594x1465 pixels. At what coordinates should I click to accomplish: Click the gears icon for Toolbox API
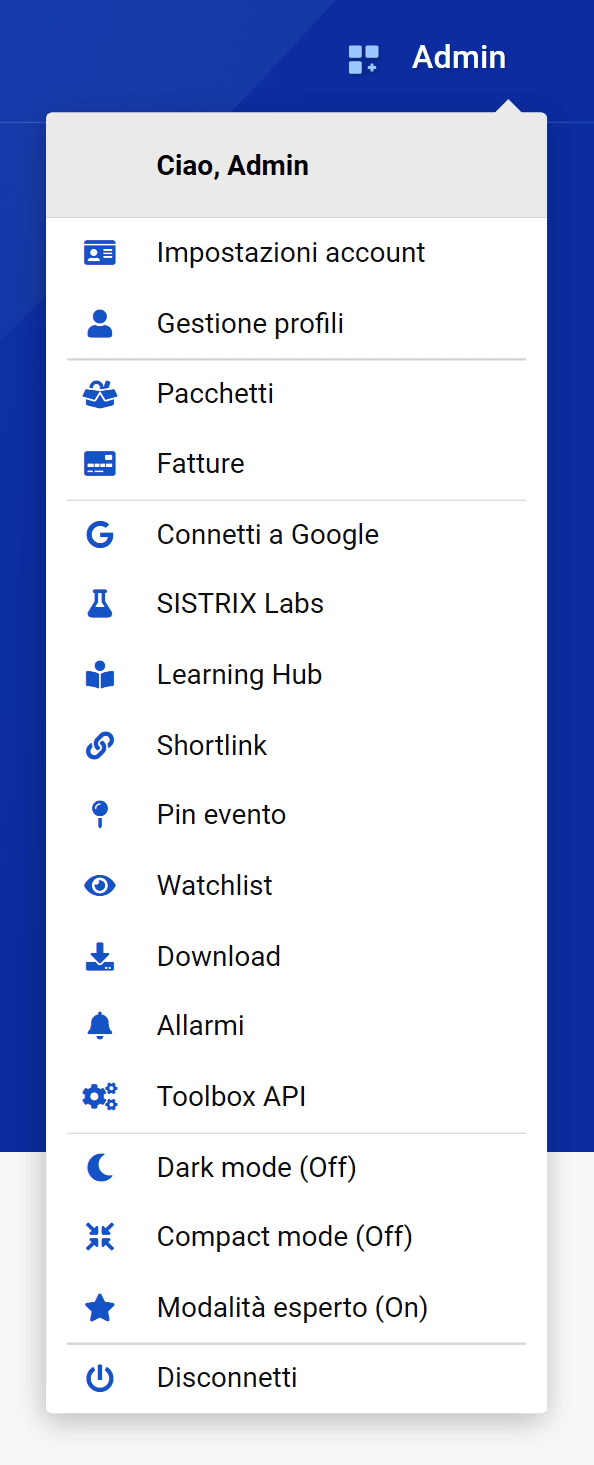pos(100,1097)
